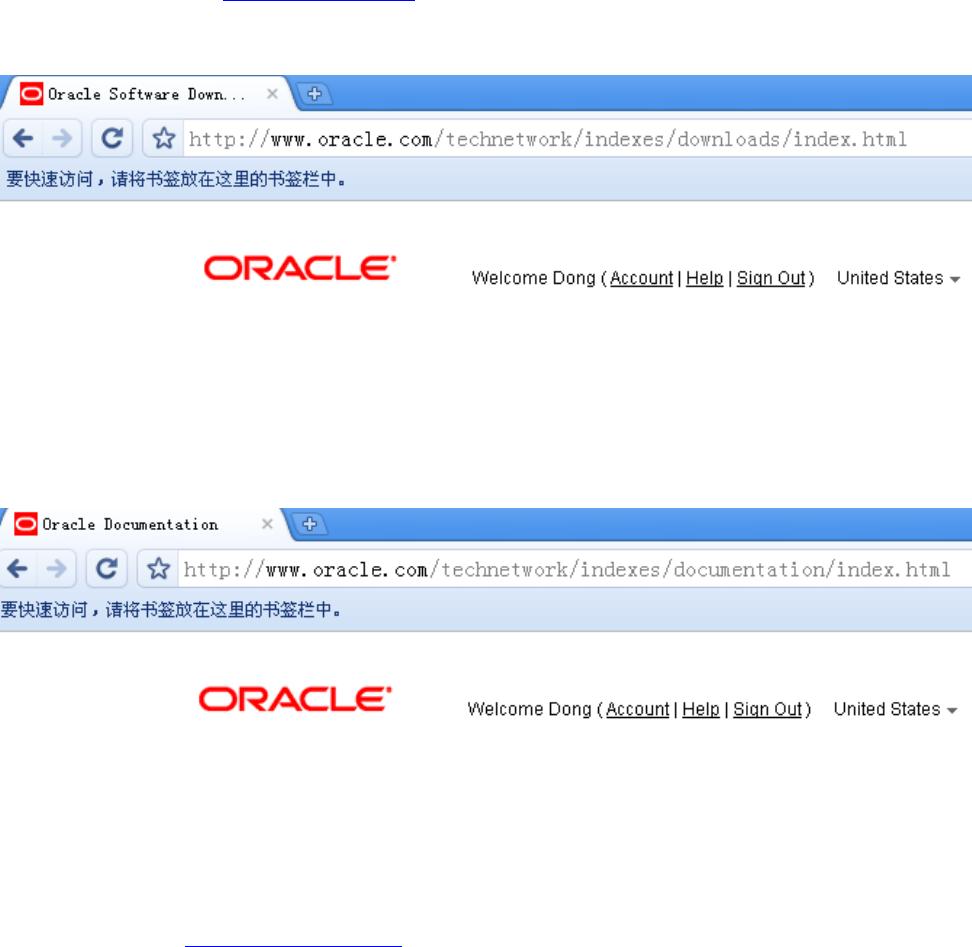Image resolution: width=972 pixels, height=947 pixels.
Task: Click bookmarks bar hint text in downloads browser
Action: pyautogui.click(x=175, y=178)
